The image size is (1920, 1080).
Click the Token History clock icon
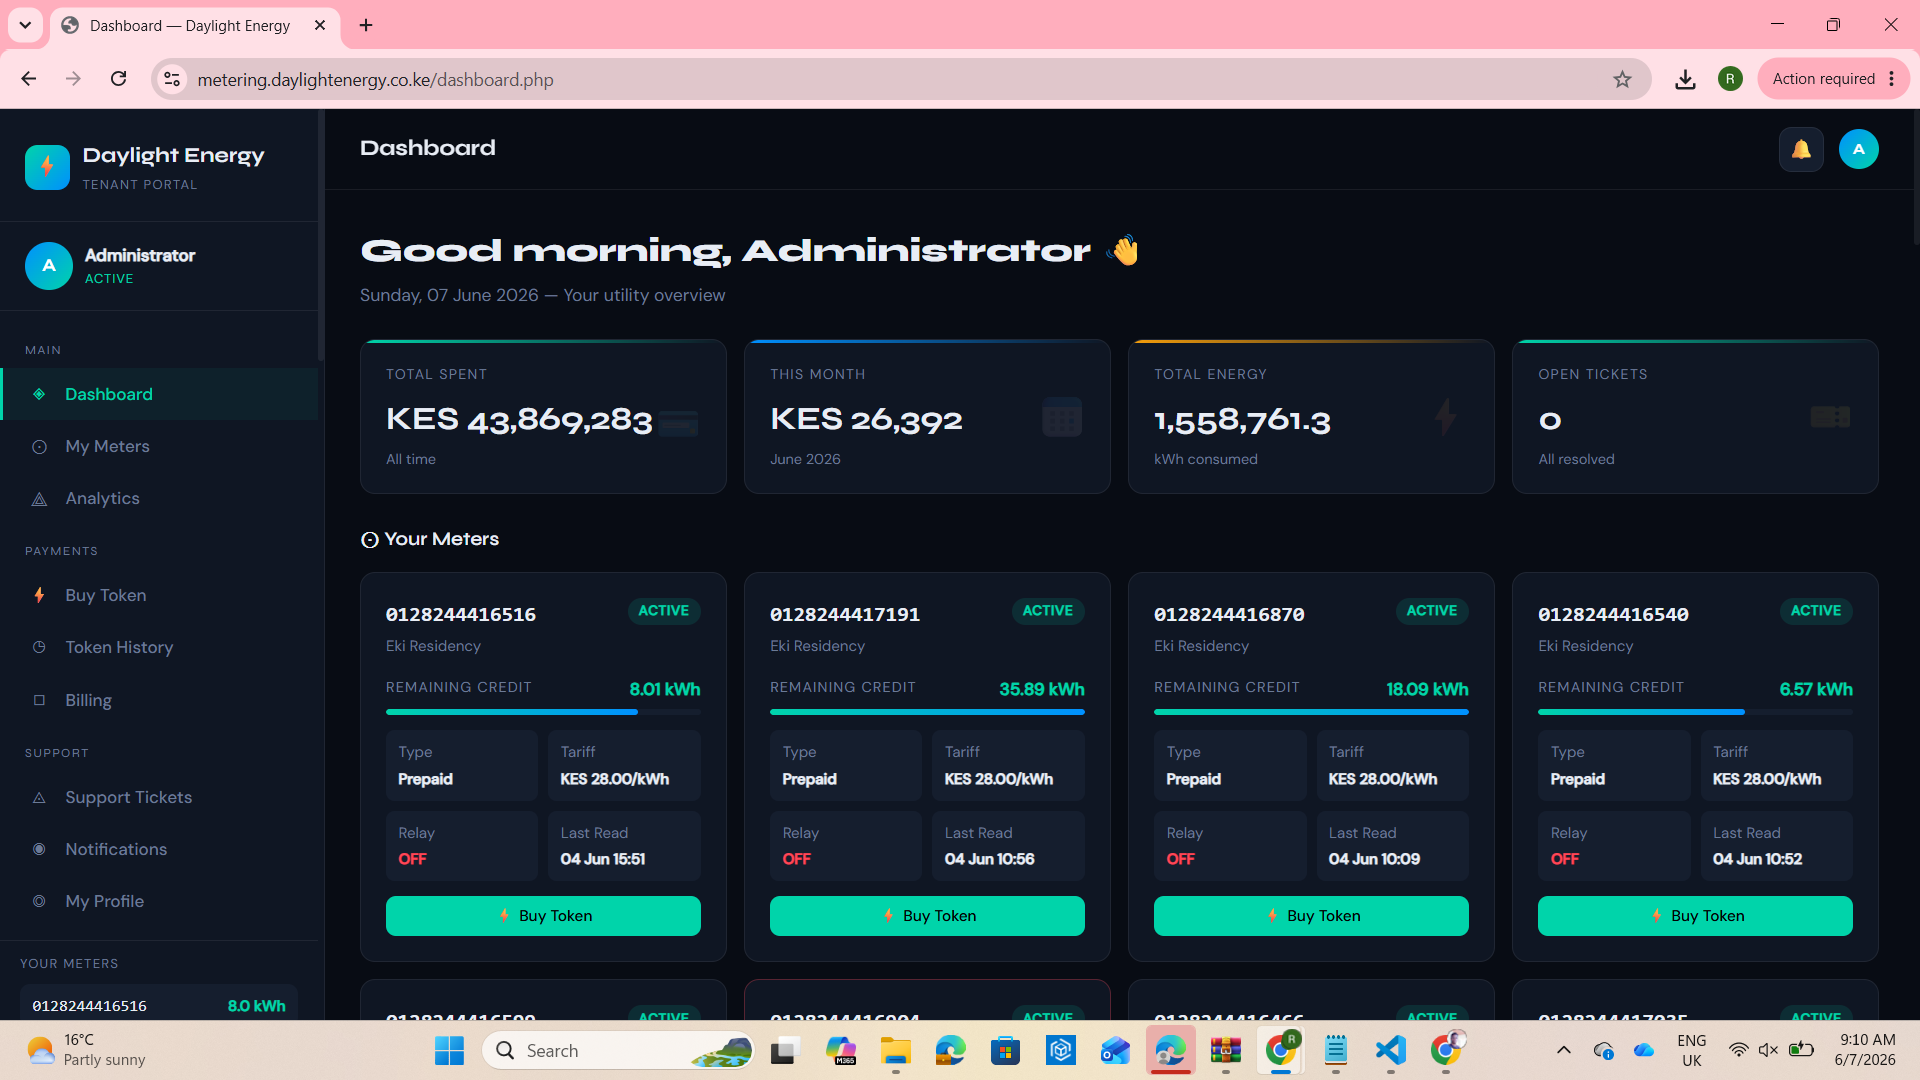[x=39, y=647]
